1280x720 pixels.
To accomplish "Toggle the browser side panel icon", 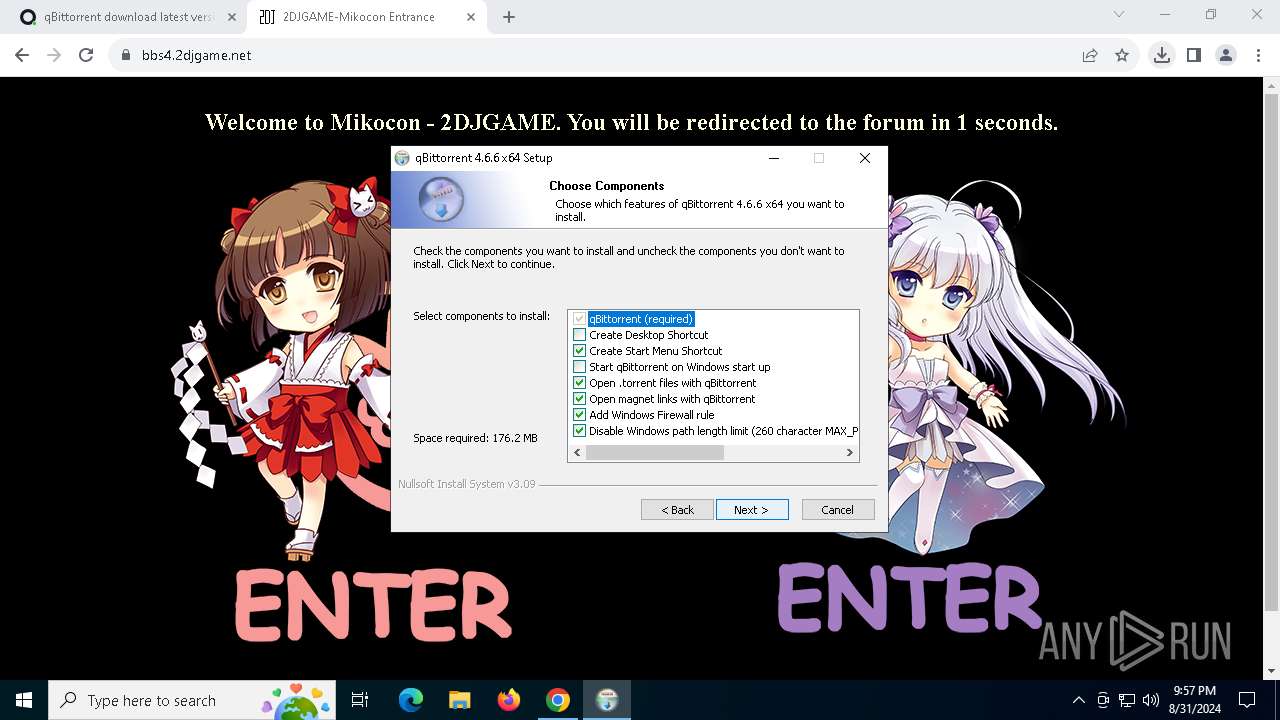I will click(x=1194, y=56).
